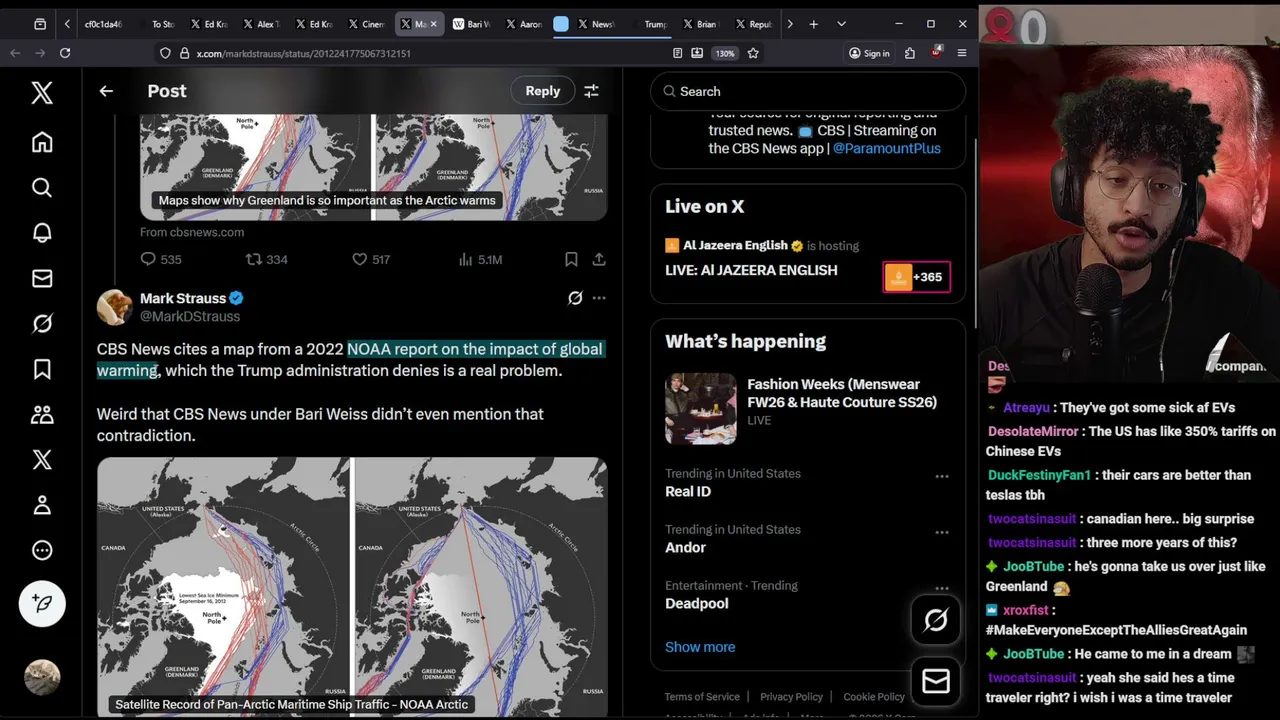The height and width of the screenshot is (720, 1280).
Task: Go to Home in X sidebar
Action: coord(42,142)
